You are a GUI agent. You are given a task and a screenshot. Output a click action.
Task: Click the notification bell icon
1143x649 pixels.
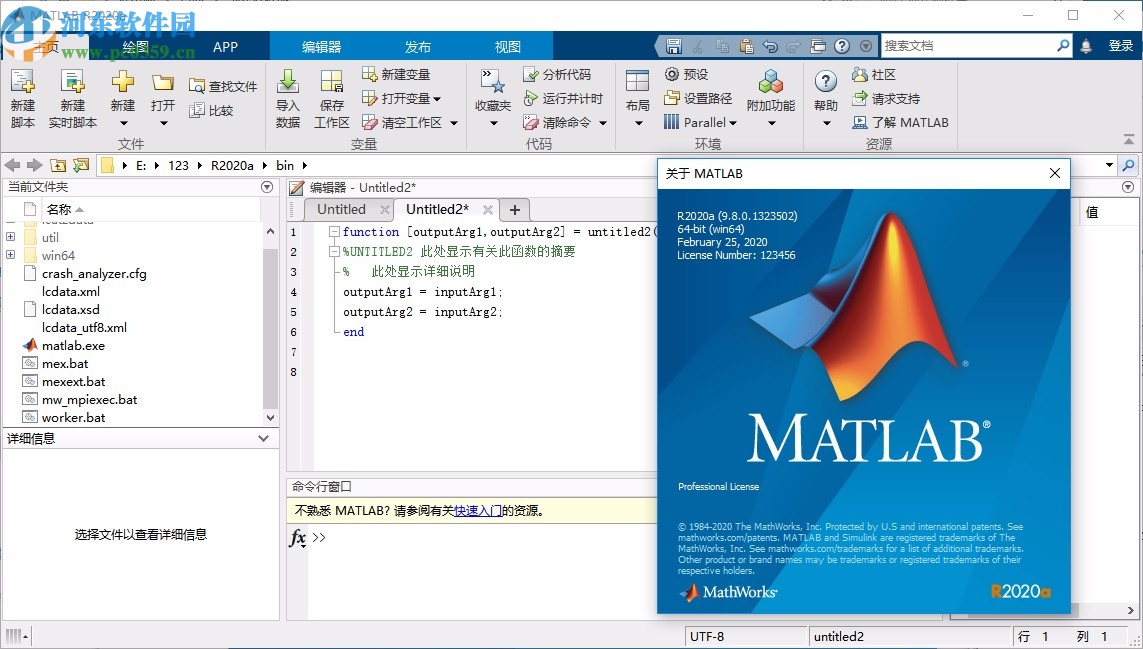tap(1085, 45)
